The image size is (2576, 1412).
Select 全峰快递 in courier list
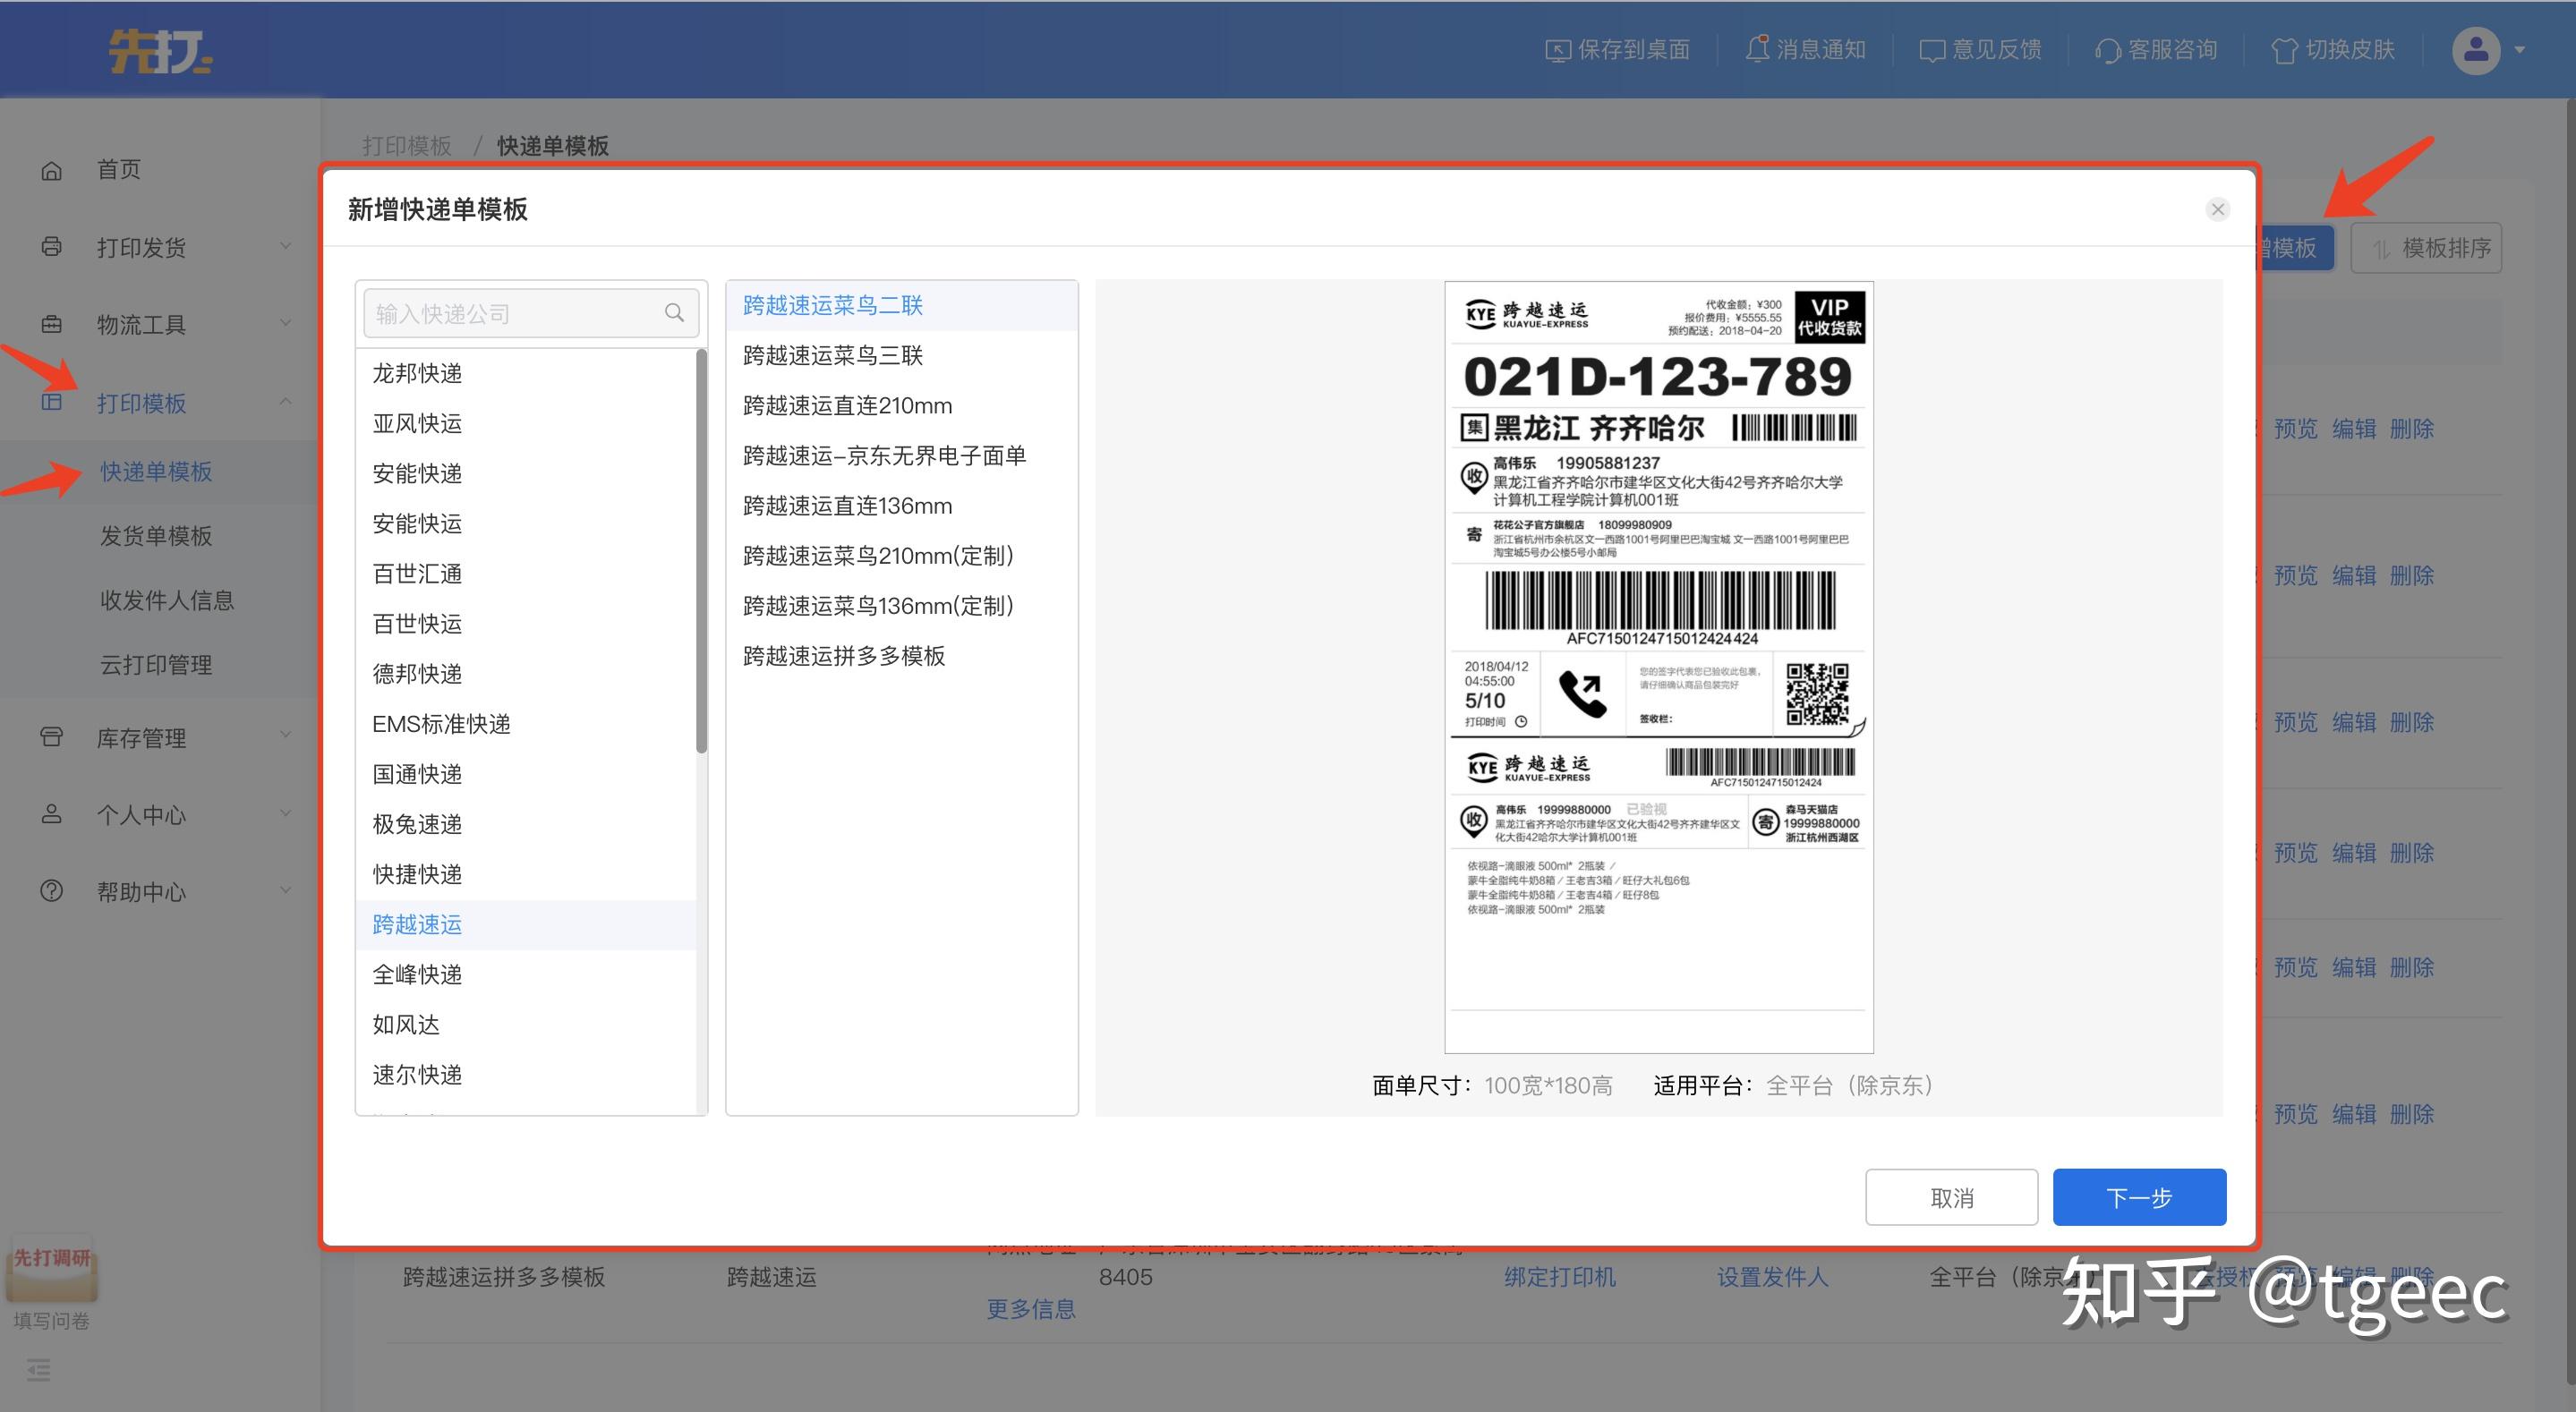pos(526,974)
